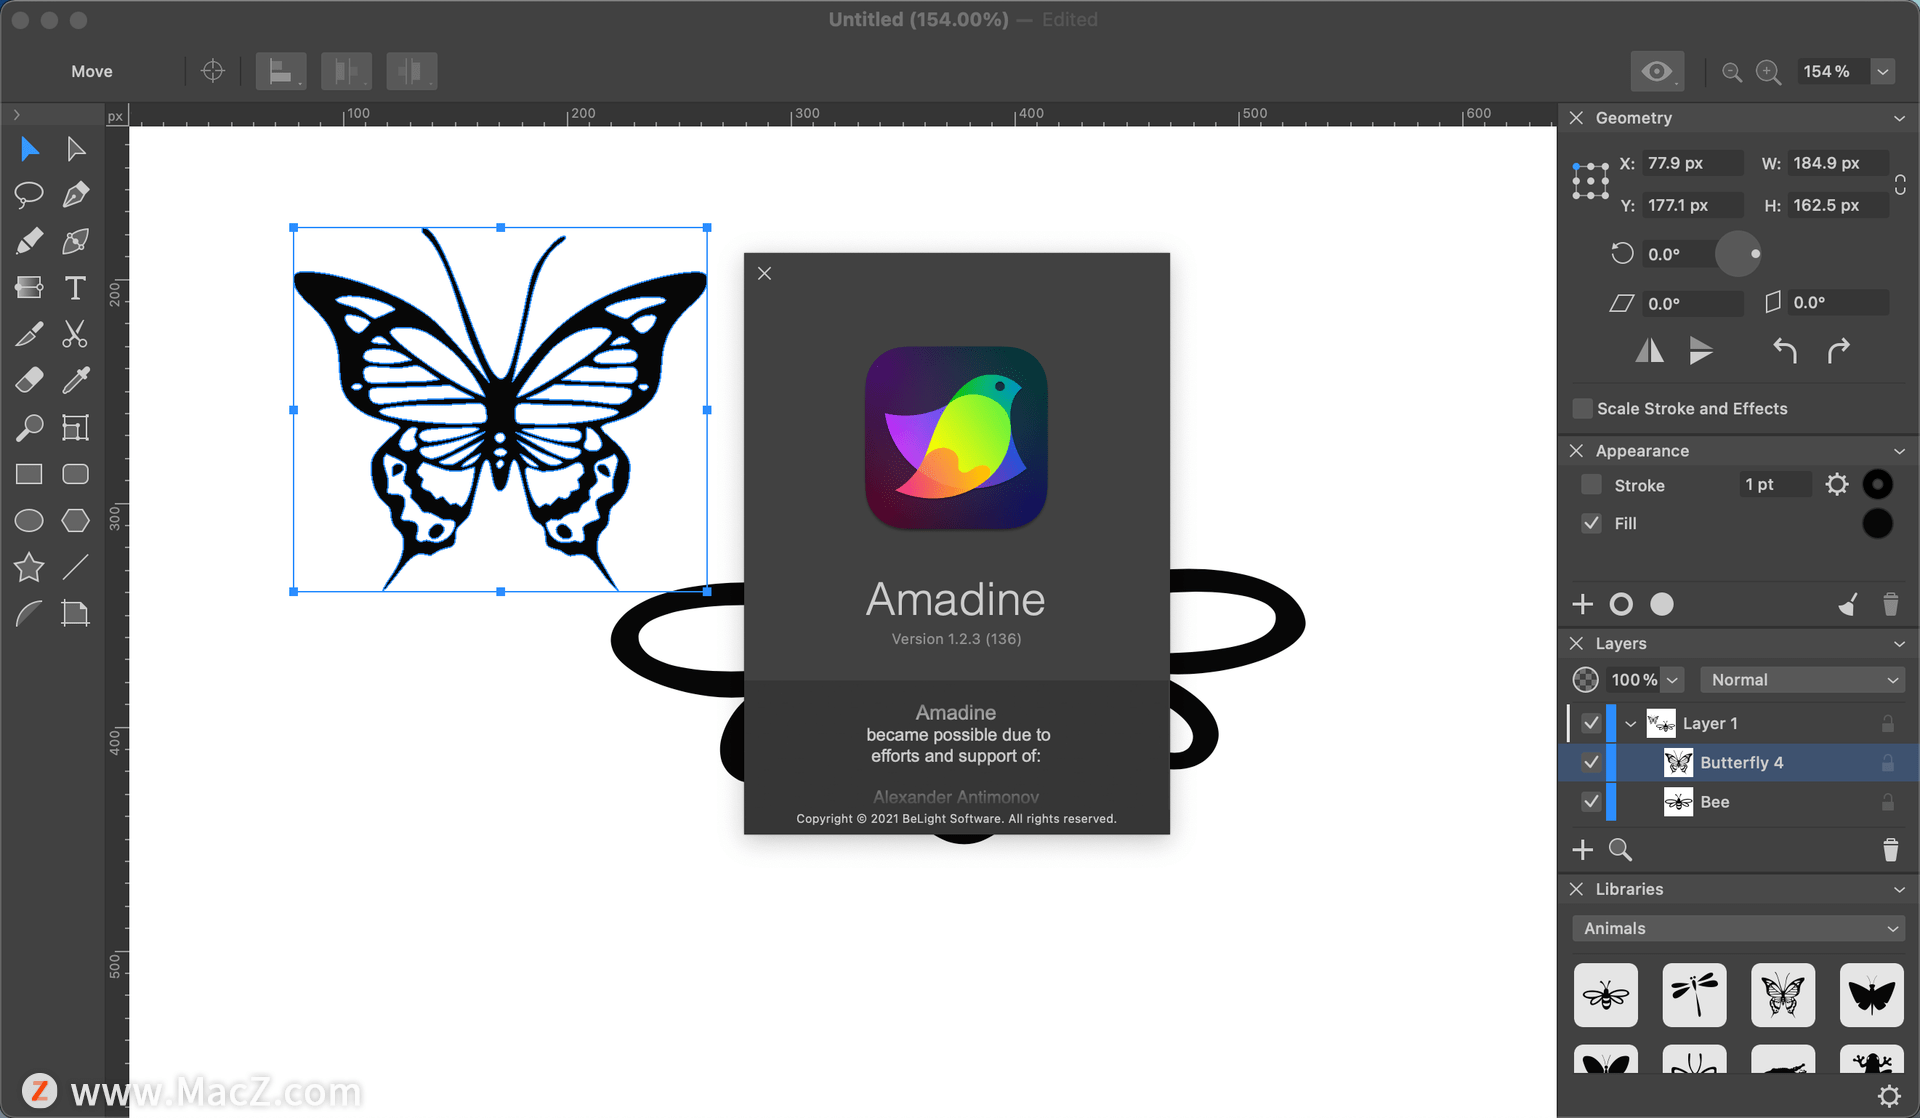Image resolution: width=1920 pixels, height=1118 pixels.
Task: Select the Line tool
Action: click(x=75, y=567)
